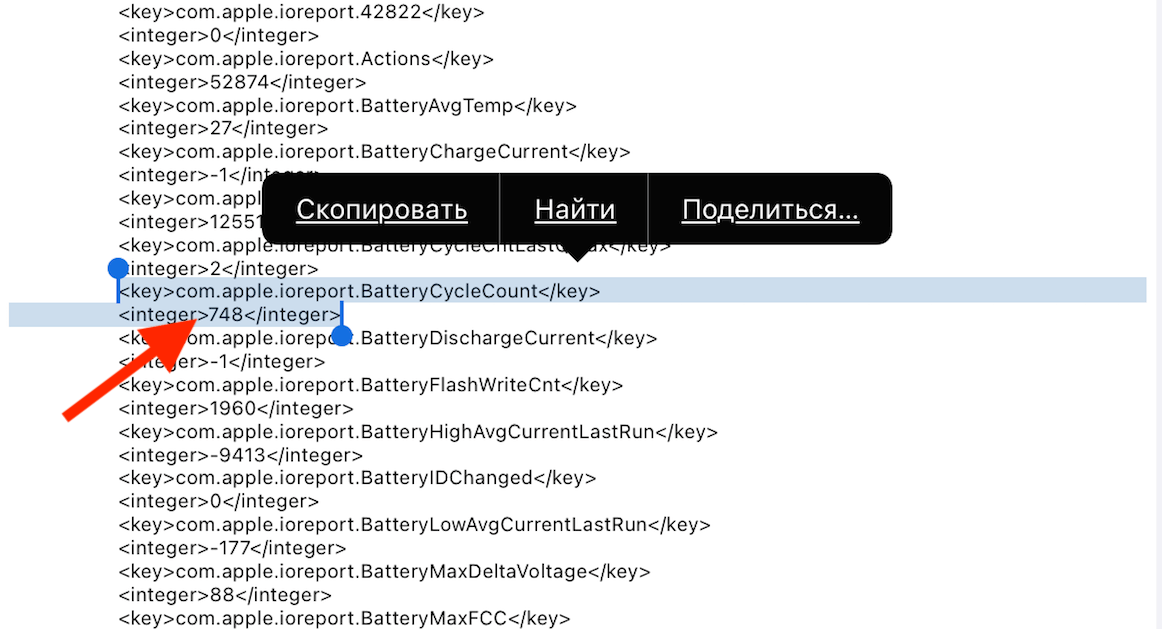The width and height of the screenshot is (1162, 629).
Task: Choose Найти from the selection menu
Action: click(574, 210)
